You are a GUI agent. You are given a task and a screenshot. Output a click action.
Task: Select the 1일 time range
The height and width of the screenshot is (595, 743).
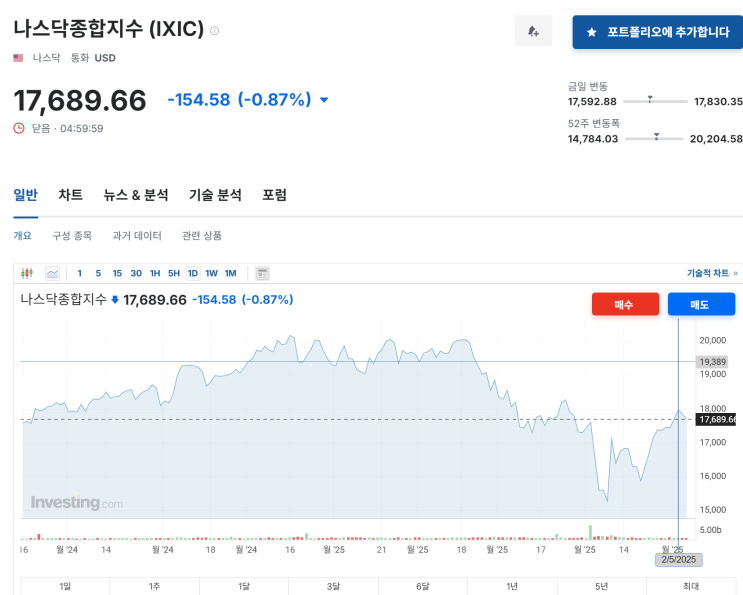(65, 586)
